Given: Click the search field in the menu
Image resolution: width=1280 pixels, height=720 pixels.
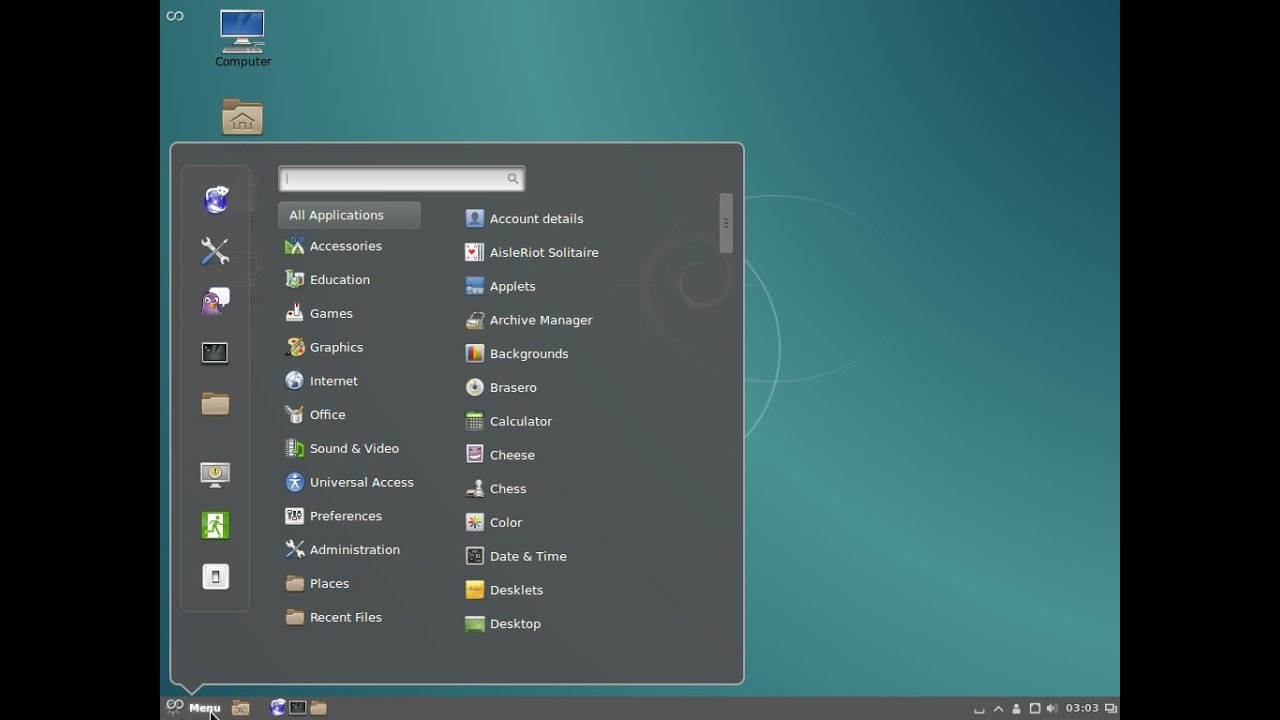Looking at the screenshot, I should (402, 179).
